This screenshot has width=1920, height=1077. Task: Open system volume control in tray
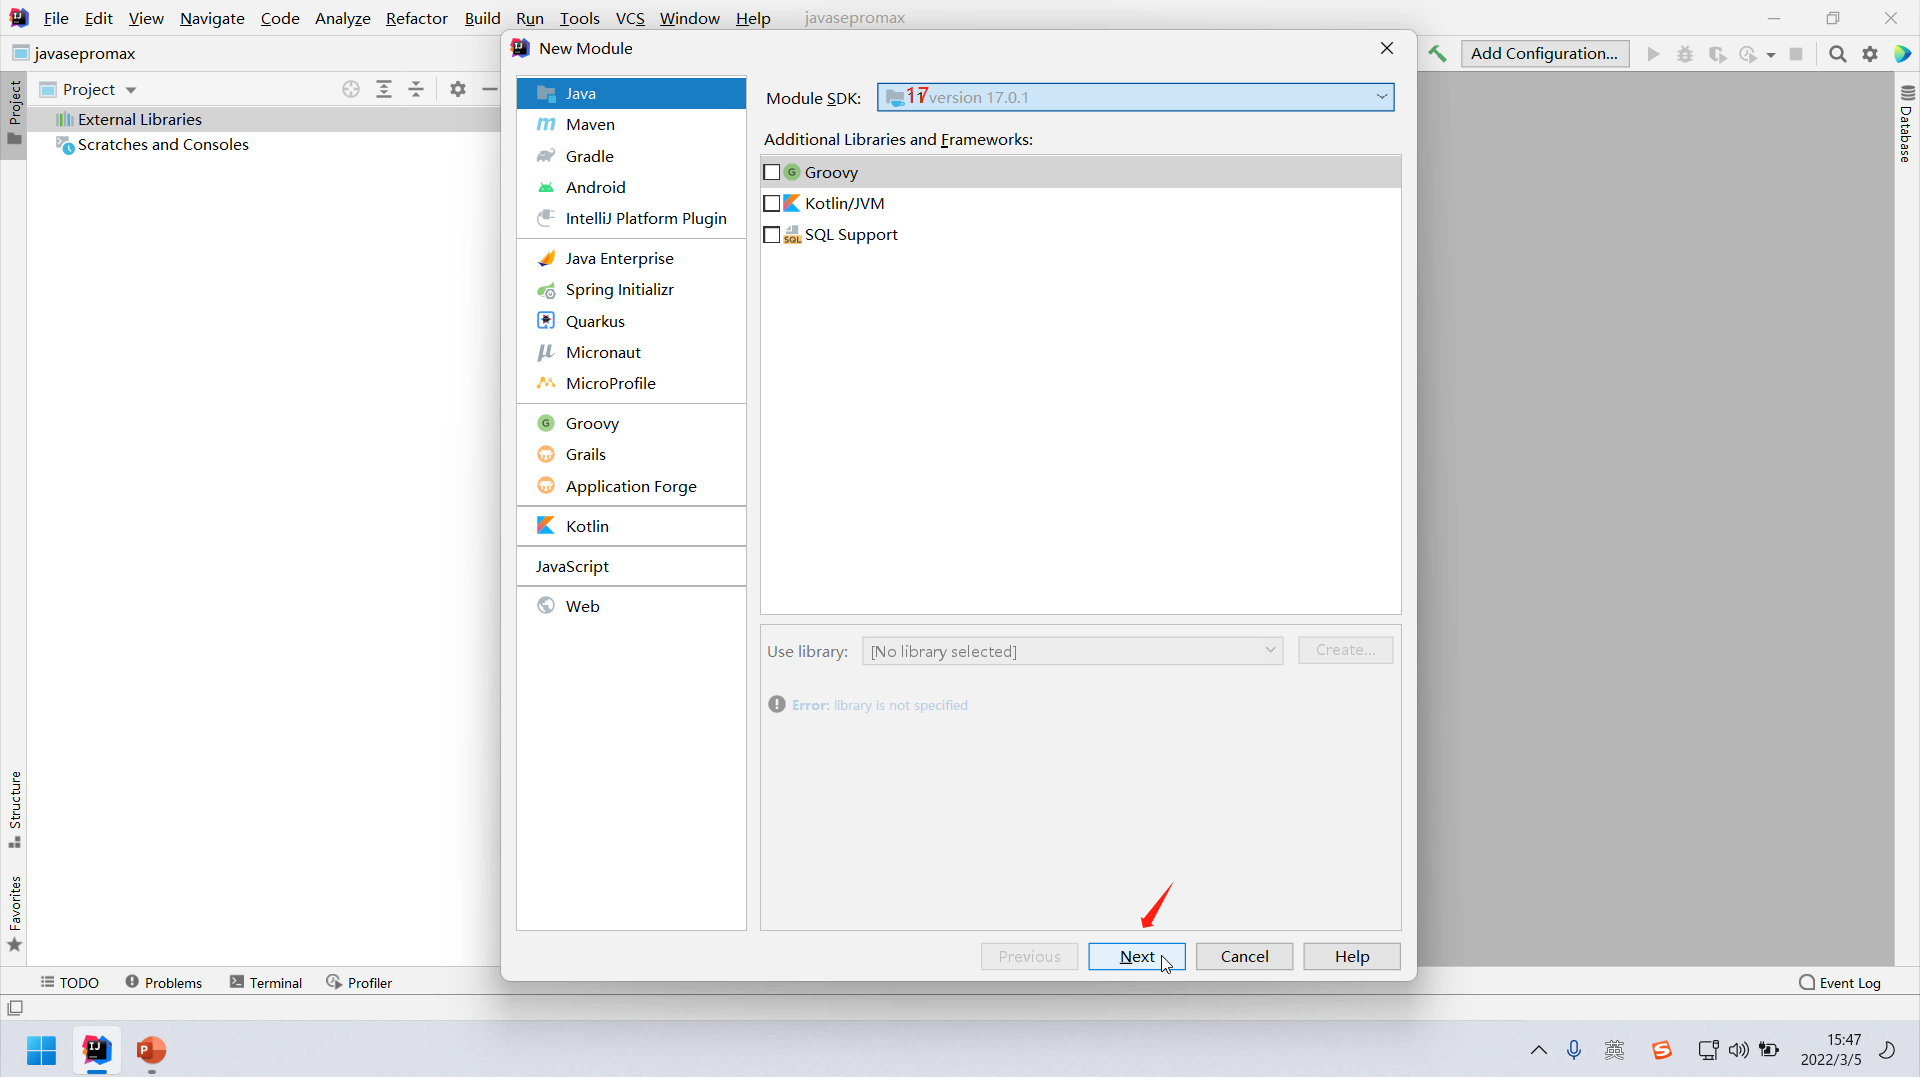click(1739, 1050)
